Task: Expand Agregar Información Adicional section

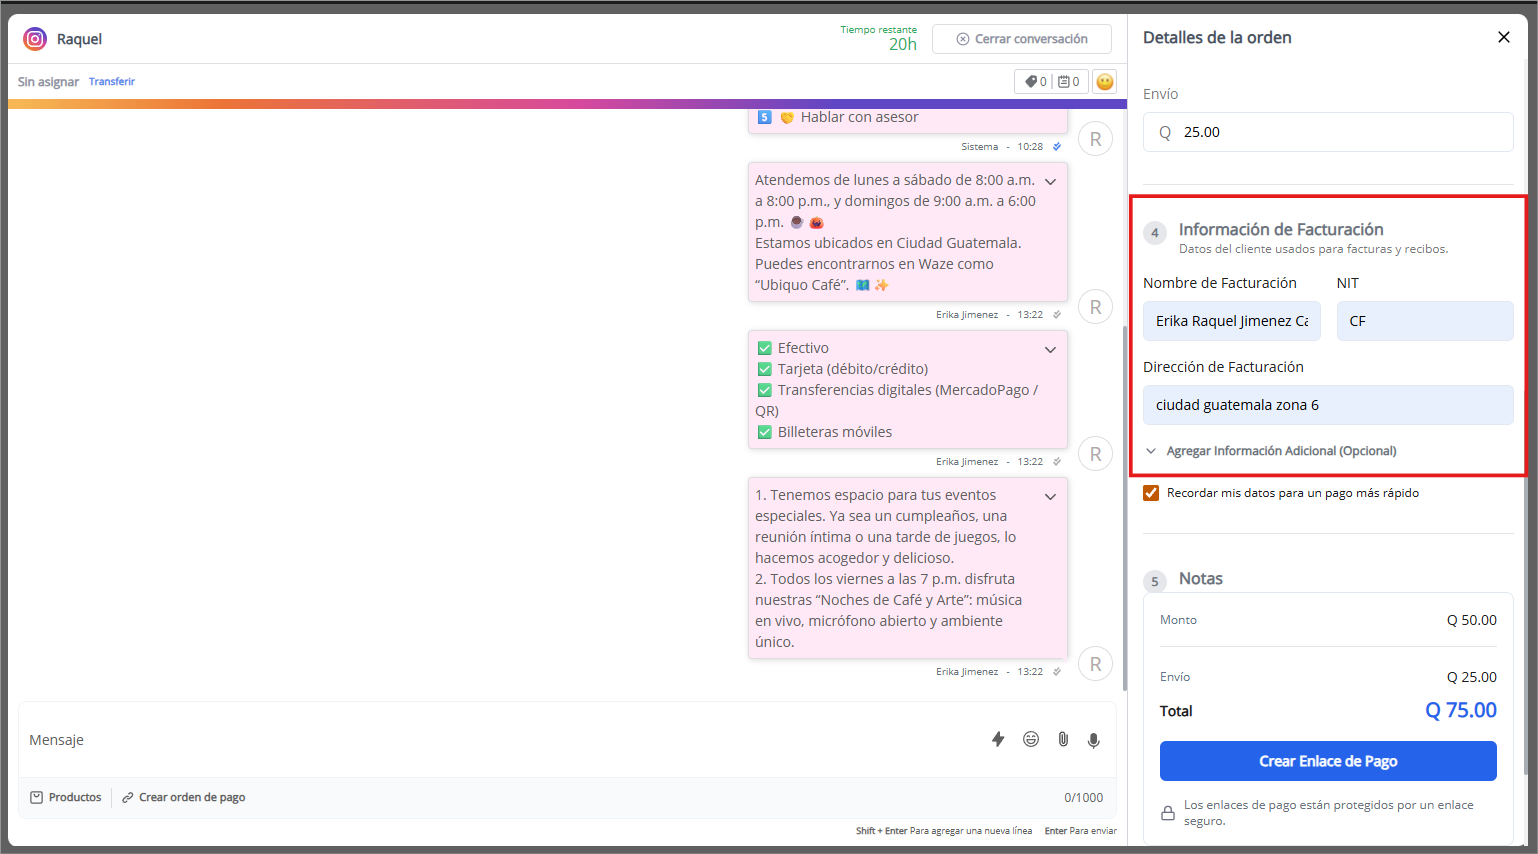Action: click(x=1280, y=451)
